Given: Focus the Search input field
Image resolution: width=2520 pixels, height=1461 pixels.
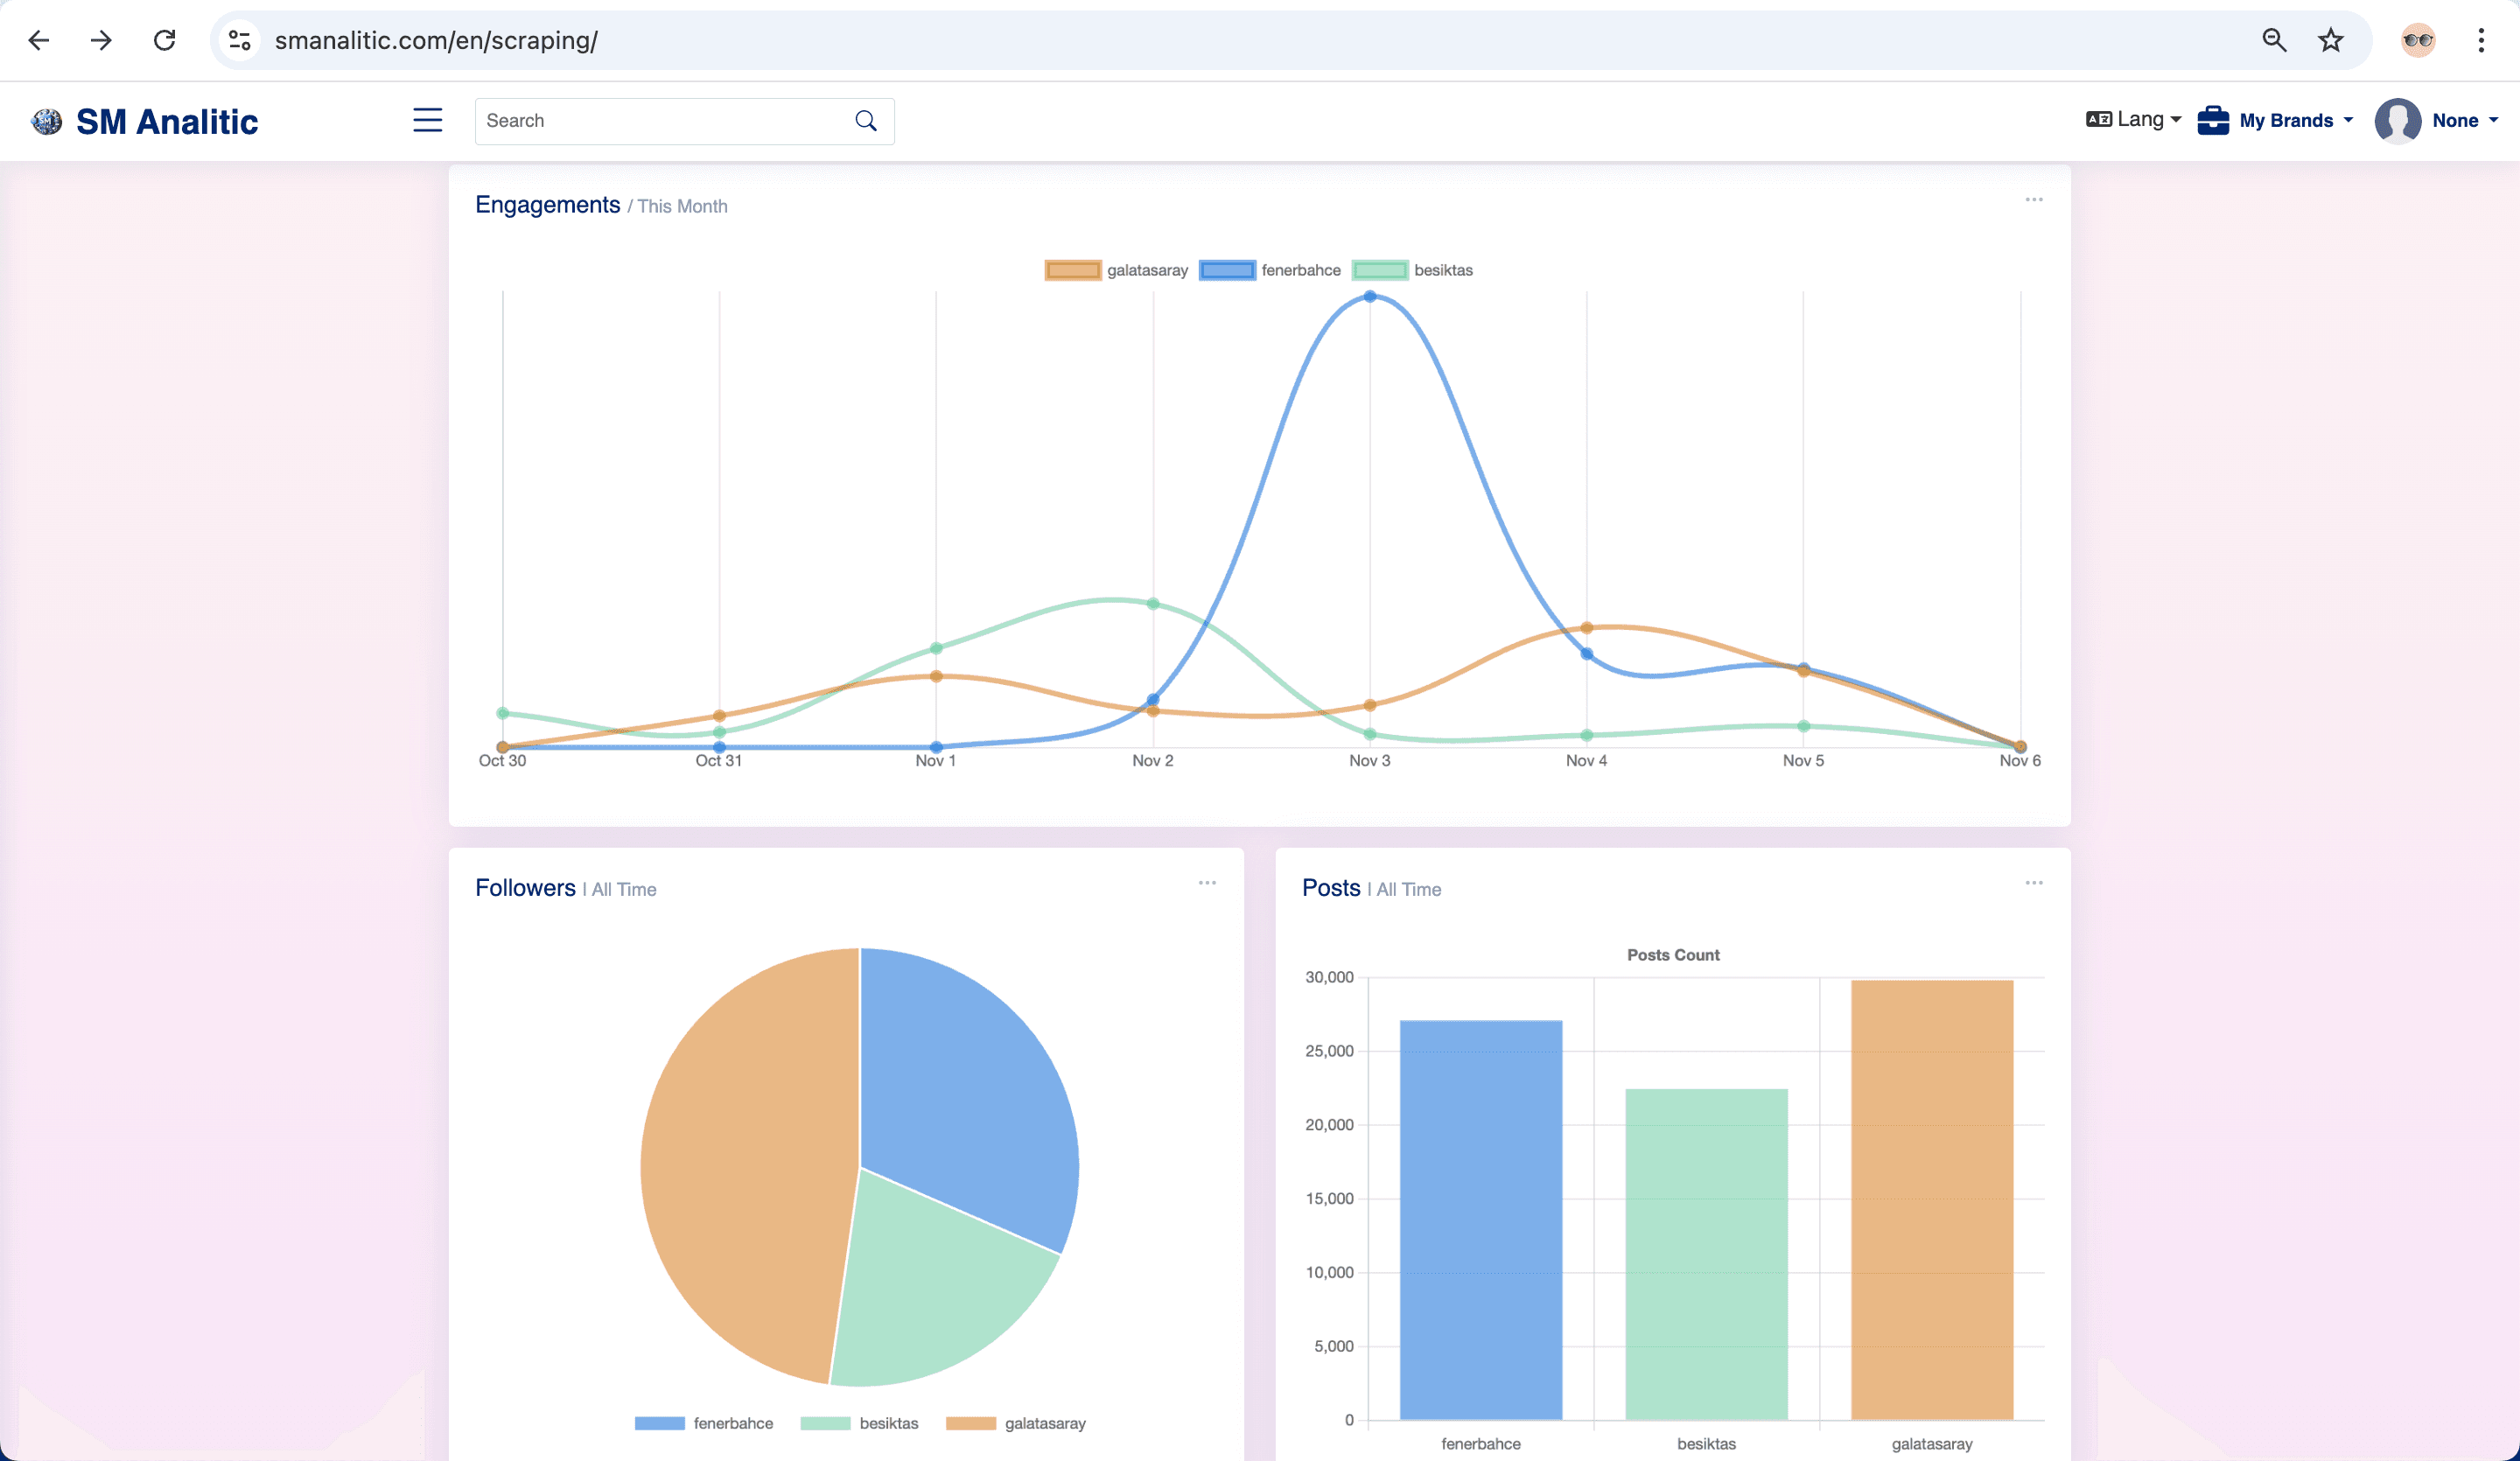Looking at the screenshot, I should click(664, 121).
